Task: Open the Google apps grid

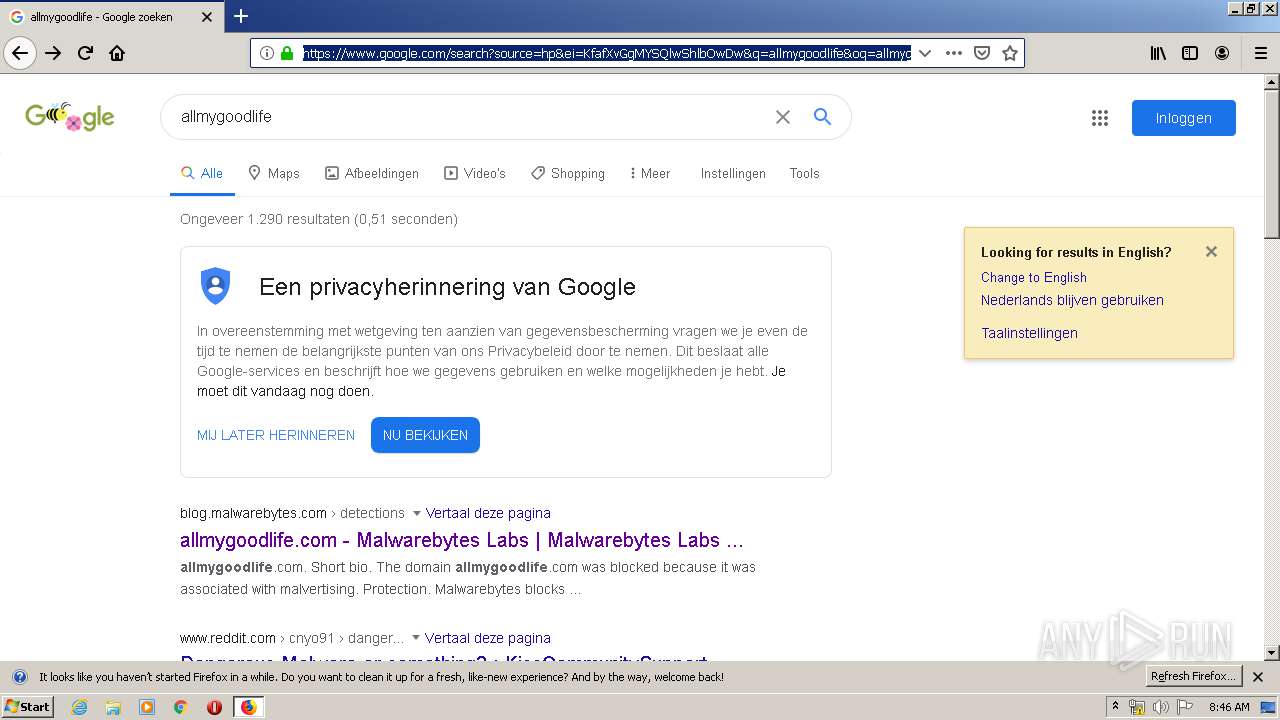Action: (x=1100, y=118)
